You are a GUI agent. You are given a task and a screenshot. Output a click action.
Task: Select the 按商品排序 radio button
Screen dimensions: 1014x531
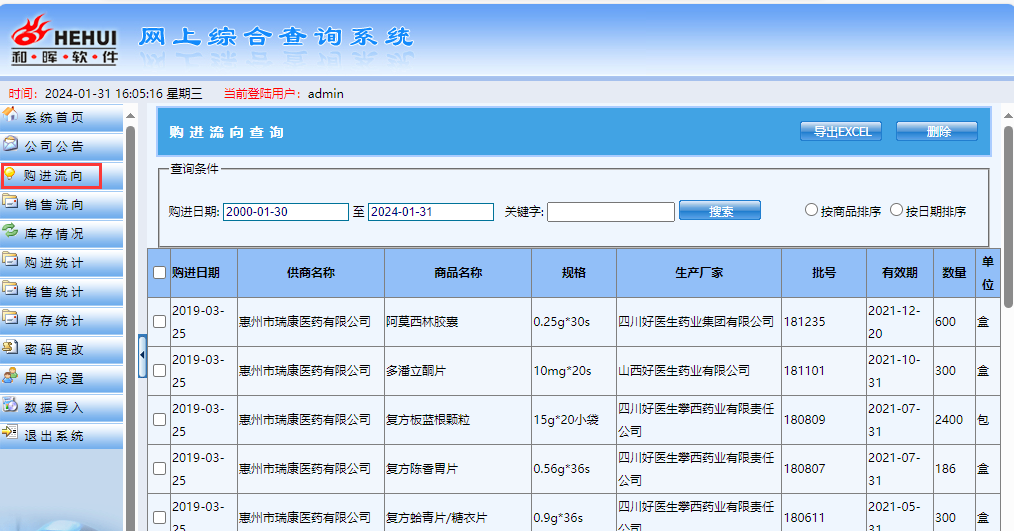click(x=811, y=210)
